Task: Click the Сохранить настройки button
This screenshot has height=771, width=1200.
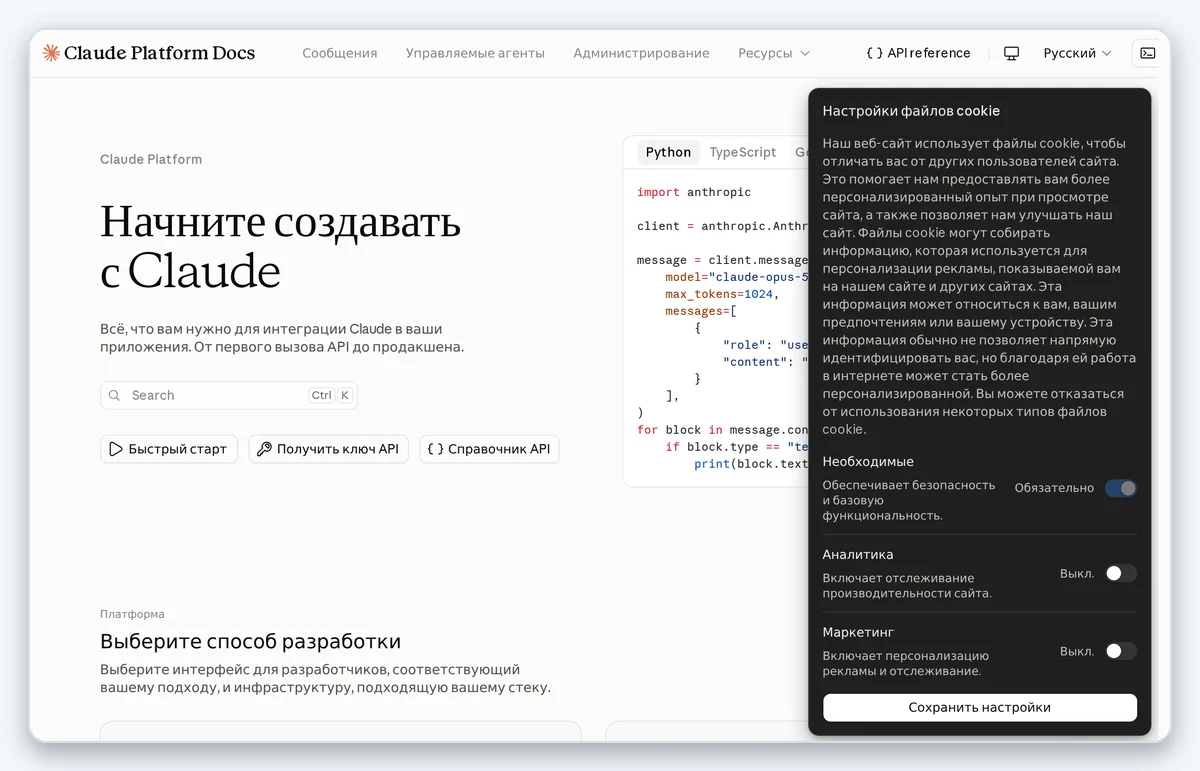Action: 980,707
